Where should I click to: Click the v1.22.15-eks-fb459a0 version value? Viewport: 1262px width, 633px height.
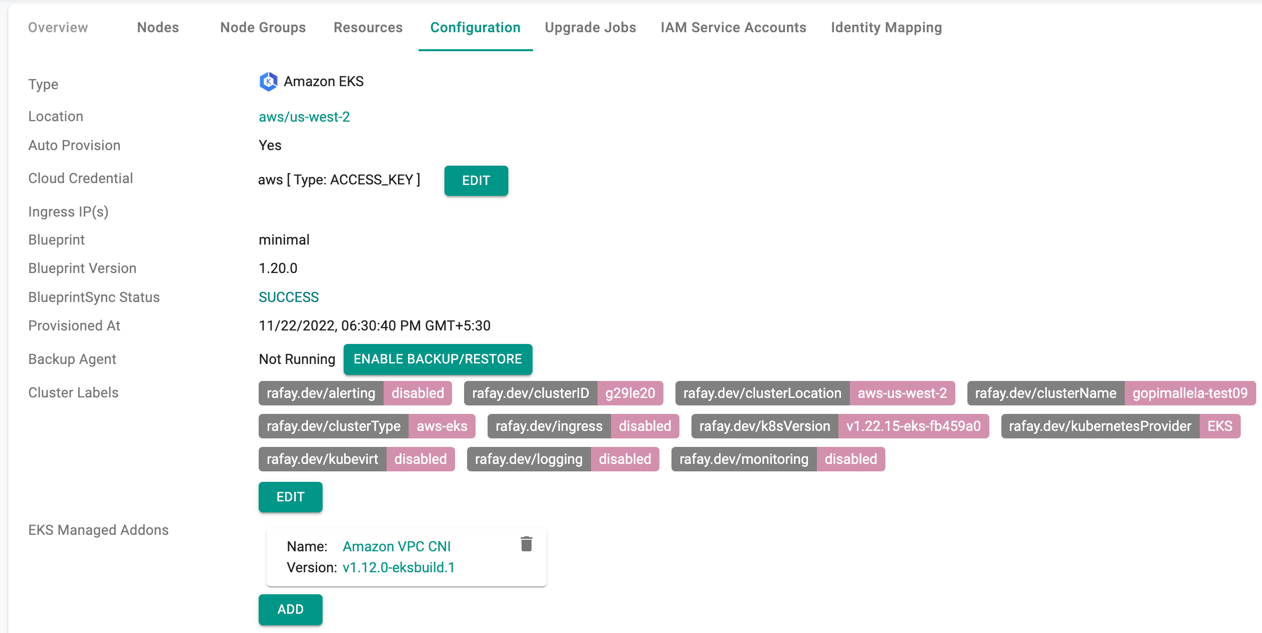(913, 426)
